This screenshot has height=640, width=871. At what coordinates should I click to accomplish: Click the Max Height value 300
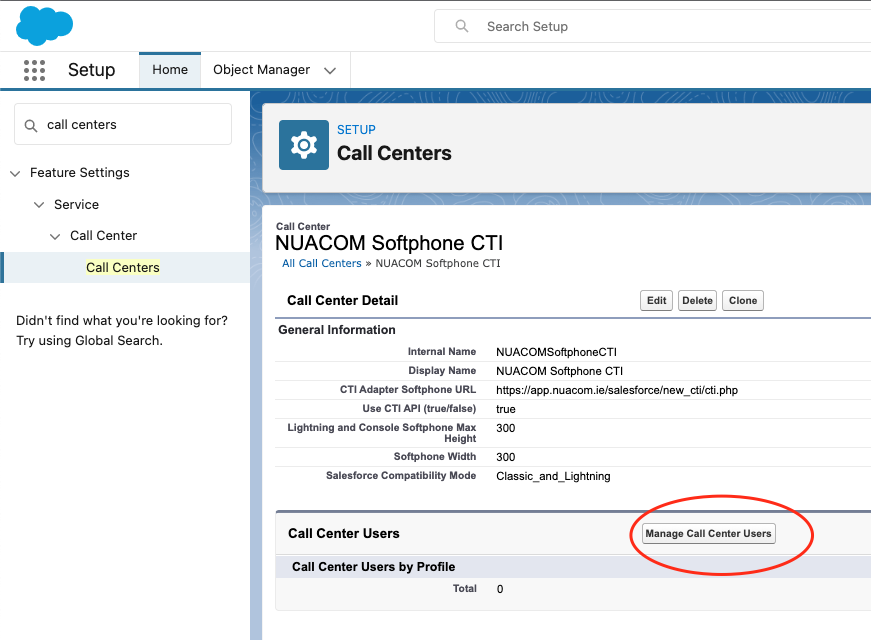coord(505,428)
